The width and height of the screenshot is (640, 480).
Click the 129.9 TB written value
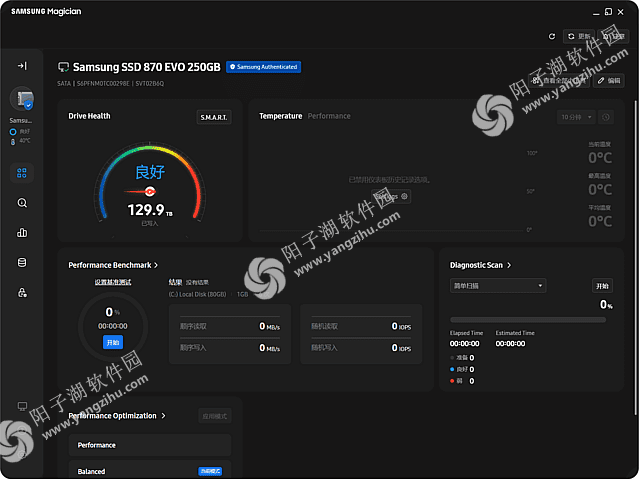[x=150, y=210]
